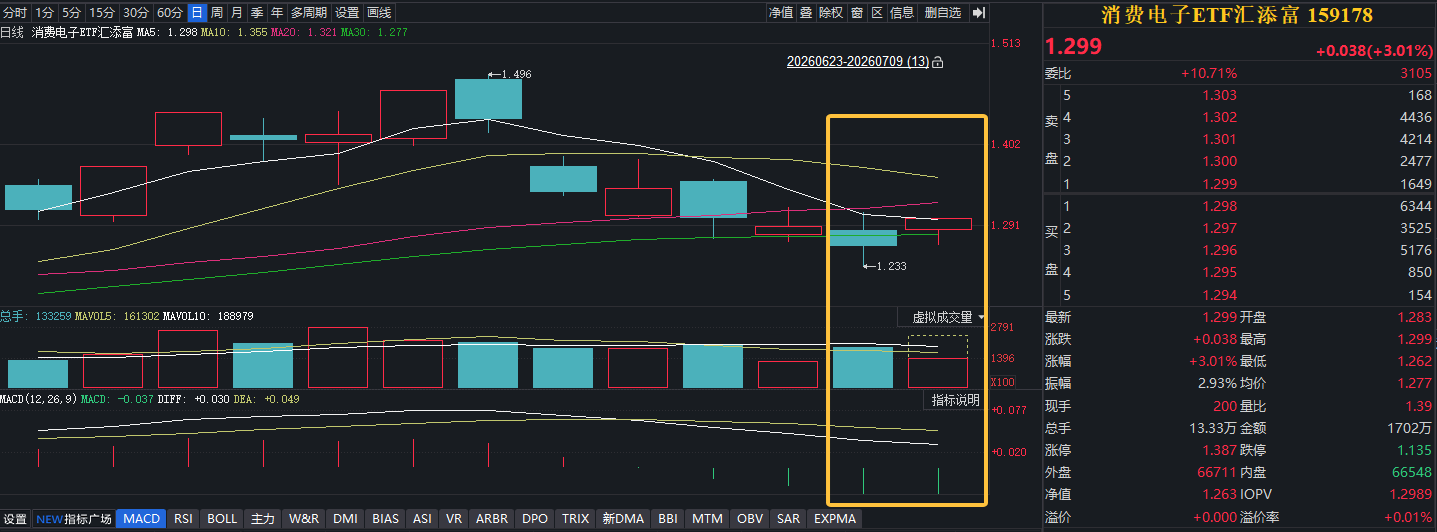Open the 设置 menu at the bottom left
1437x532 pixels.
15,519
